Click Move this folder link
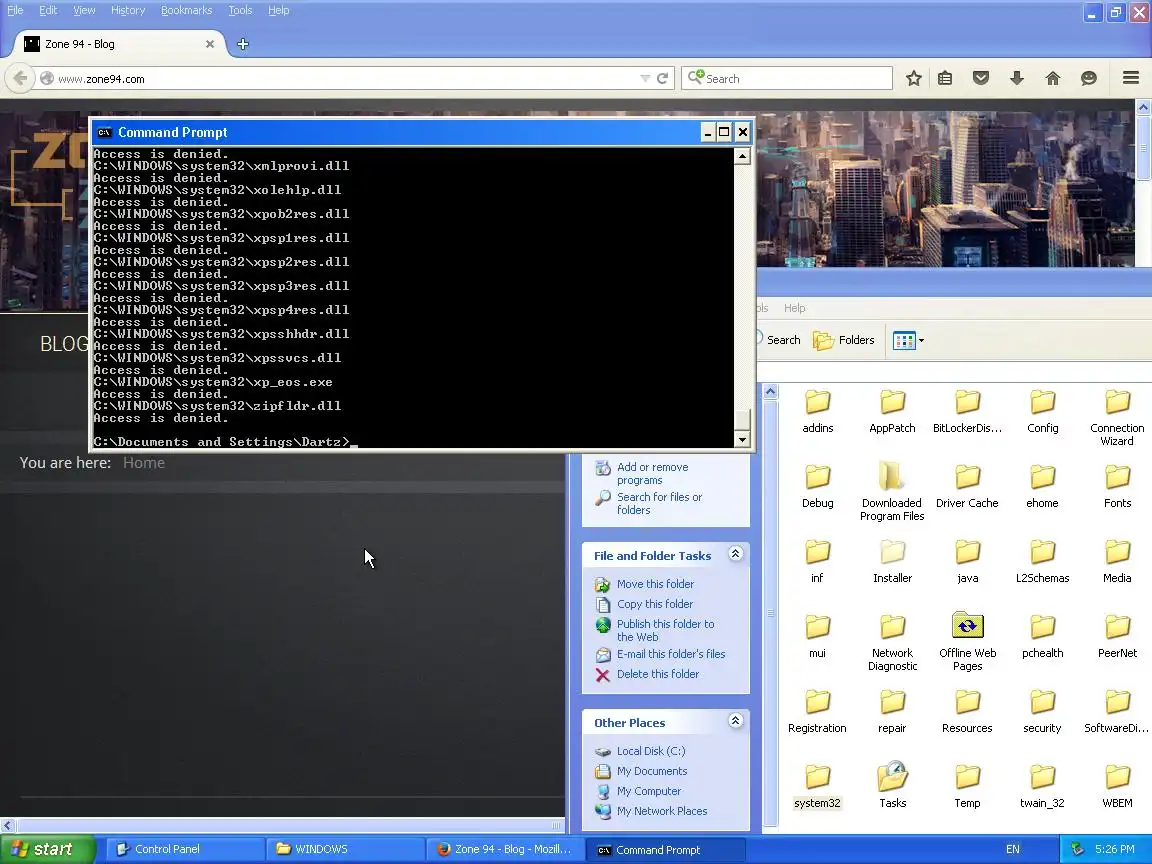1152x864 pixels. pyautogui.click(x=655, y=584)
